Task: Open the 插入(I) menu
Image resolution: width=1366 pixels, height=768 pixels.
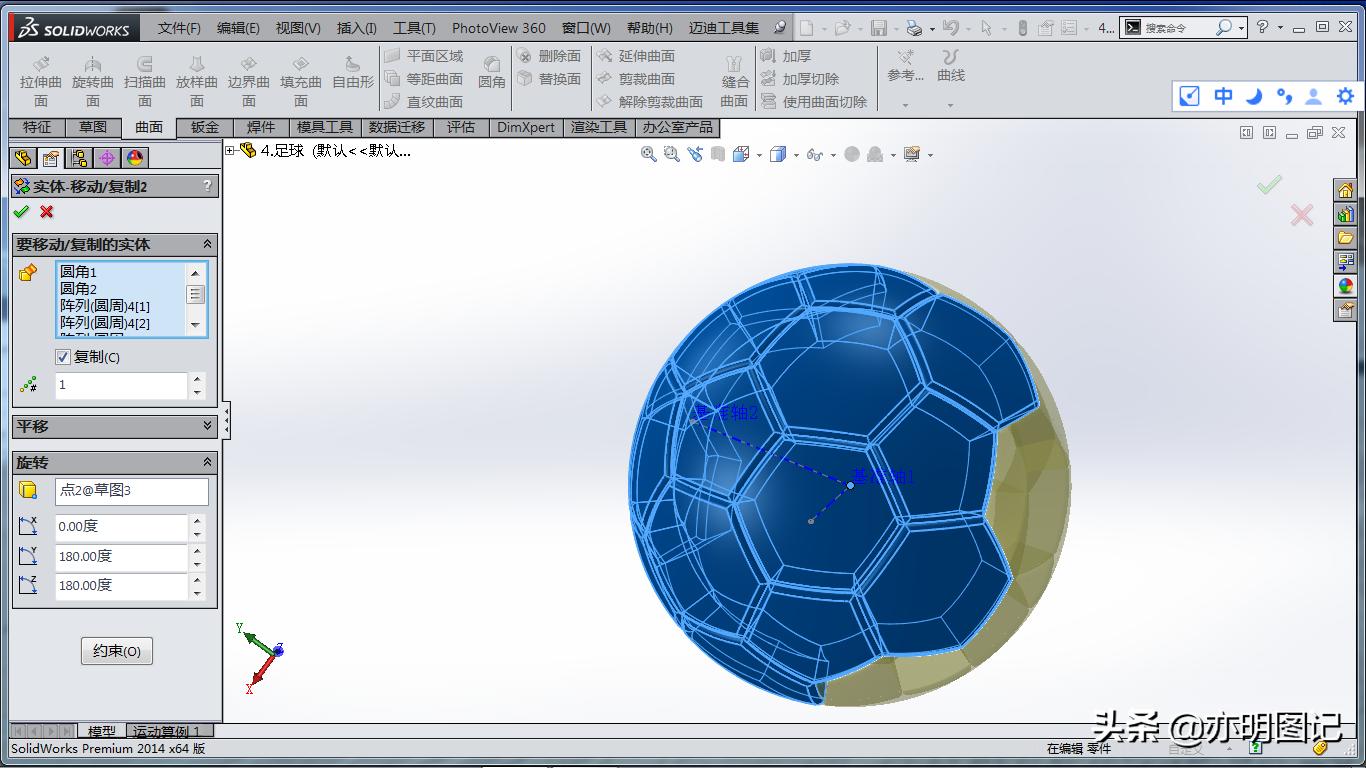Action: coord(356,28)
